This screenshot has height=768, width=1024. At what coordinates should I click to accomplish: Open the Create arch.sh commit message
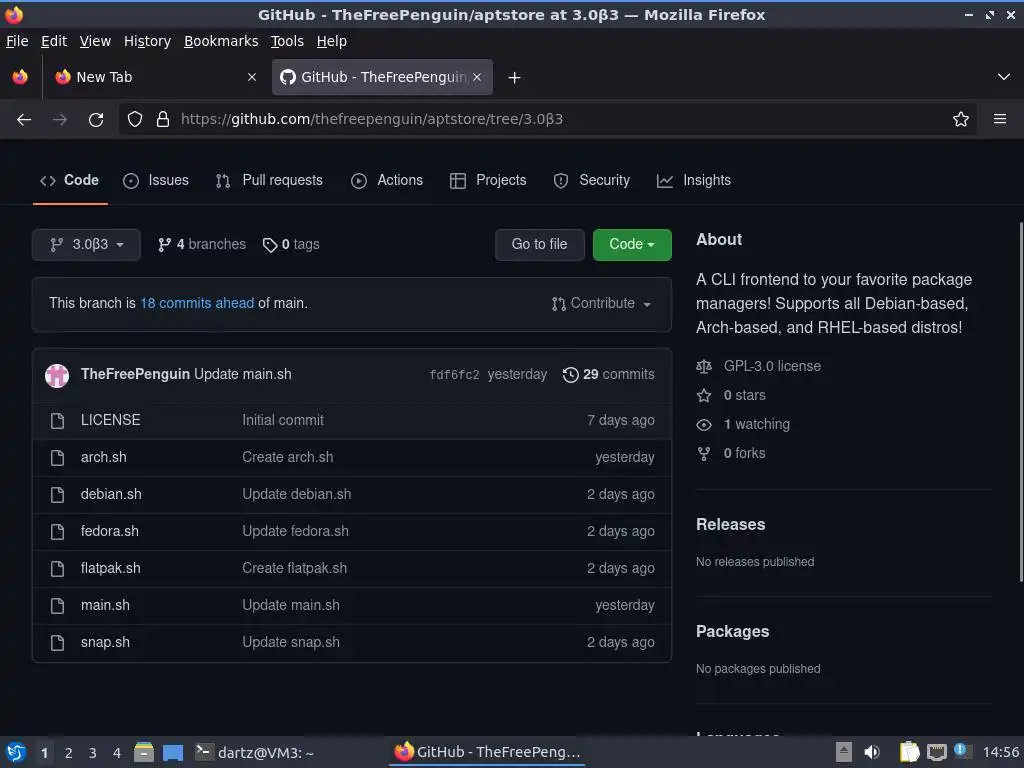[x=287, y=457]
